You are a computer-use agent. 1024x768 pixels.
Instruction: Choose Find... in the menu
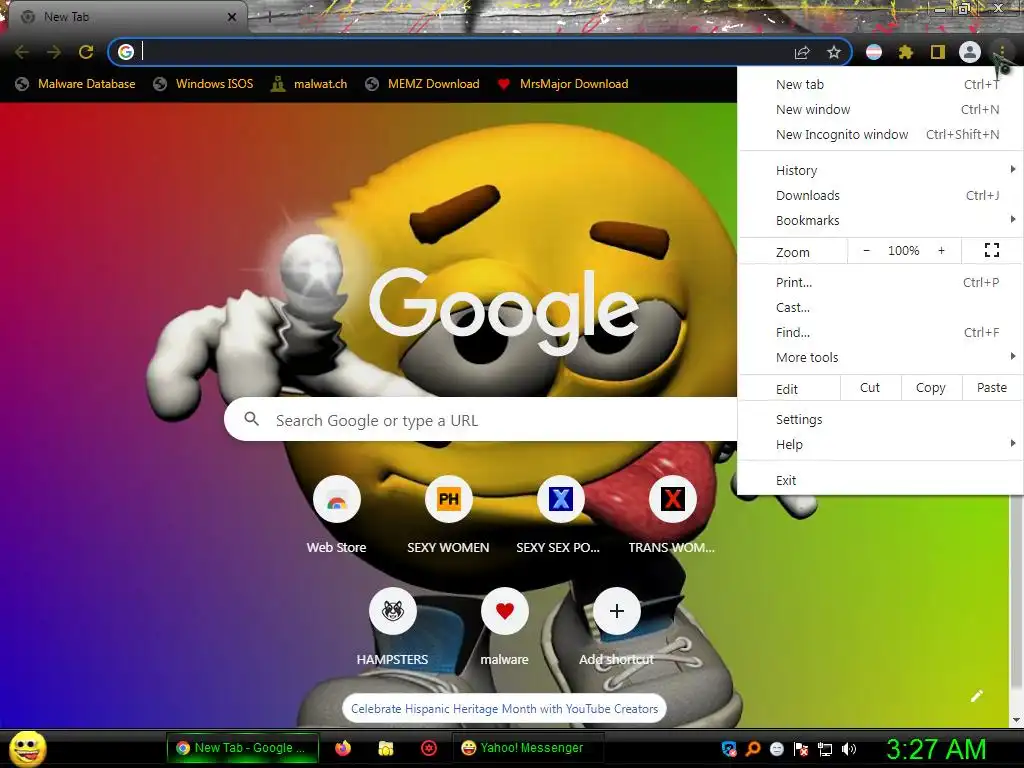880,332
